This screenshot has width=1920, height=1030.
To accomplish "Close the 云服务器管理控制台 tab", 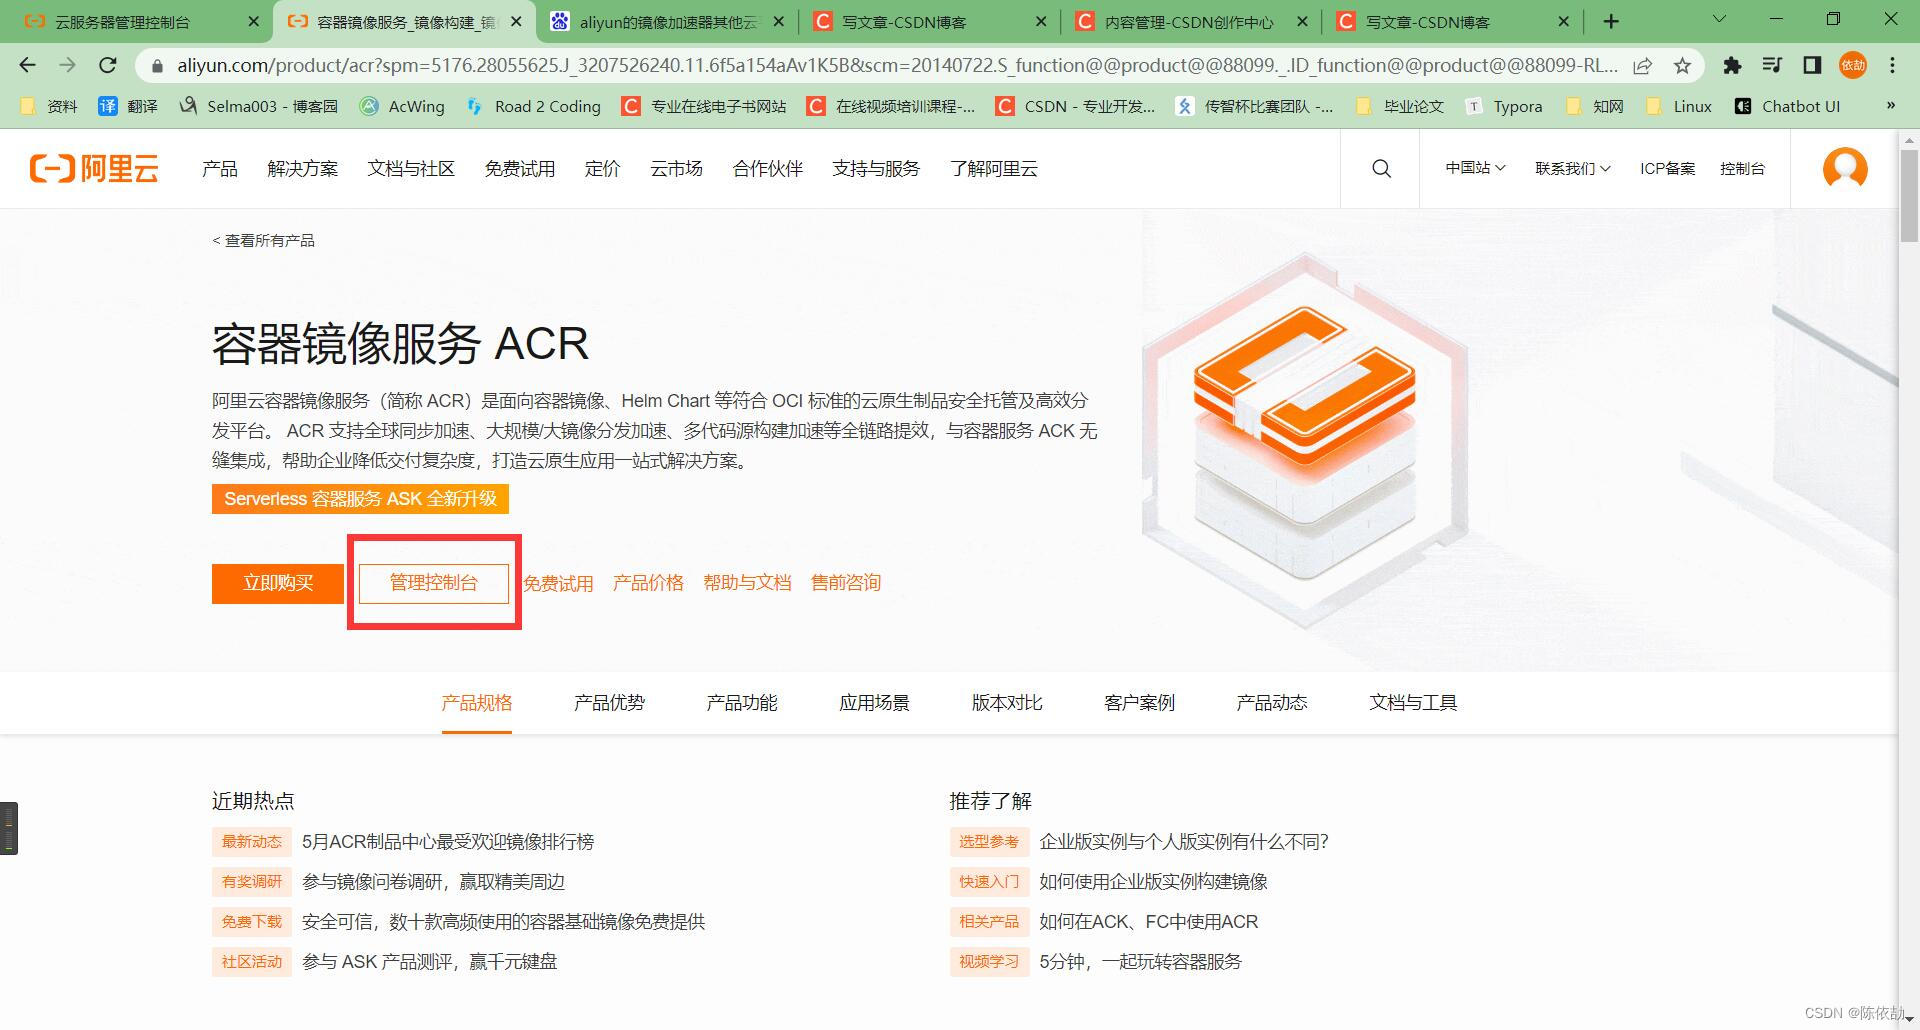I will 253,21.
